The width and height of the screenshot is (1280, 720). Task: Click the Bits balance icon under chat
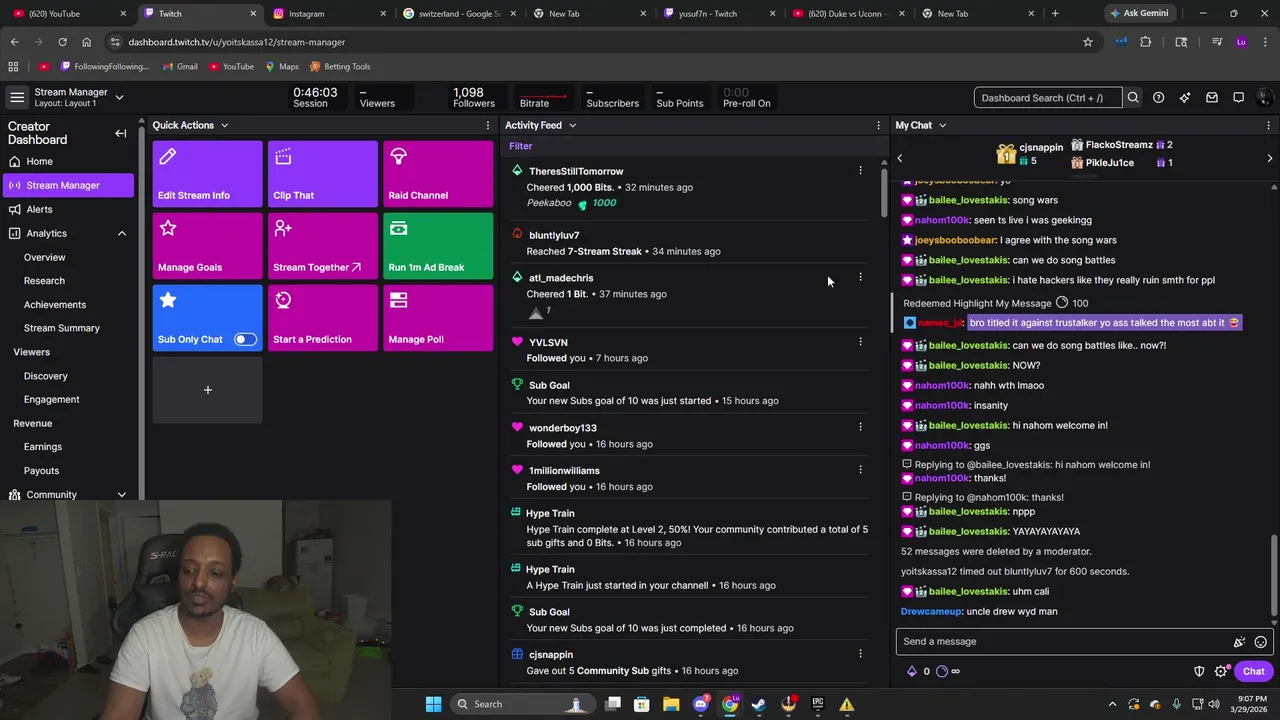pos(911,672)
